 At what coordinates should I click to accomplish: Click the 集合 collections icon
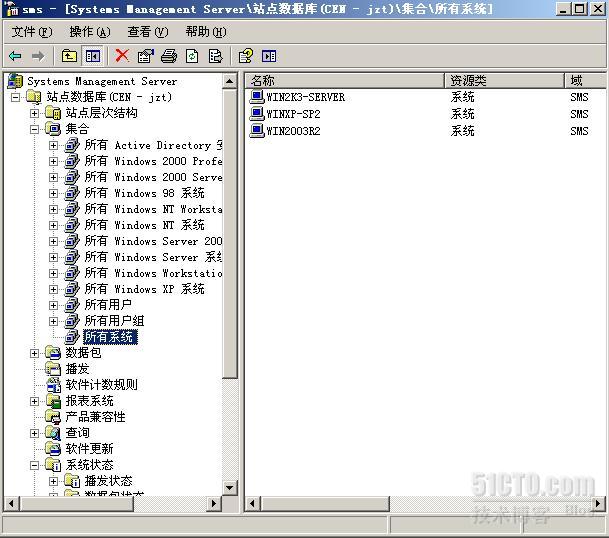pyautogui.click(x=53, y=129)
